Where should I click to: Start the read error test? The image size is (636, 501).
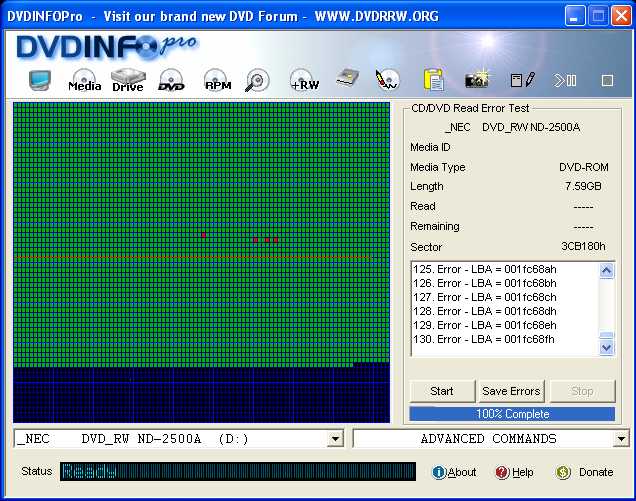tap(442, 391)
